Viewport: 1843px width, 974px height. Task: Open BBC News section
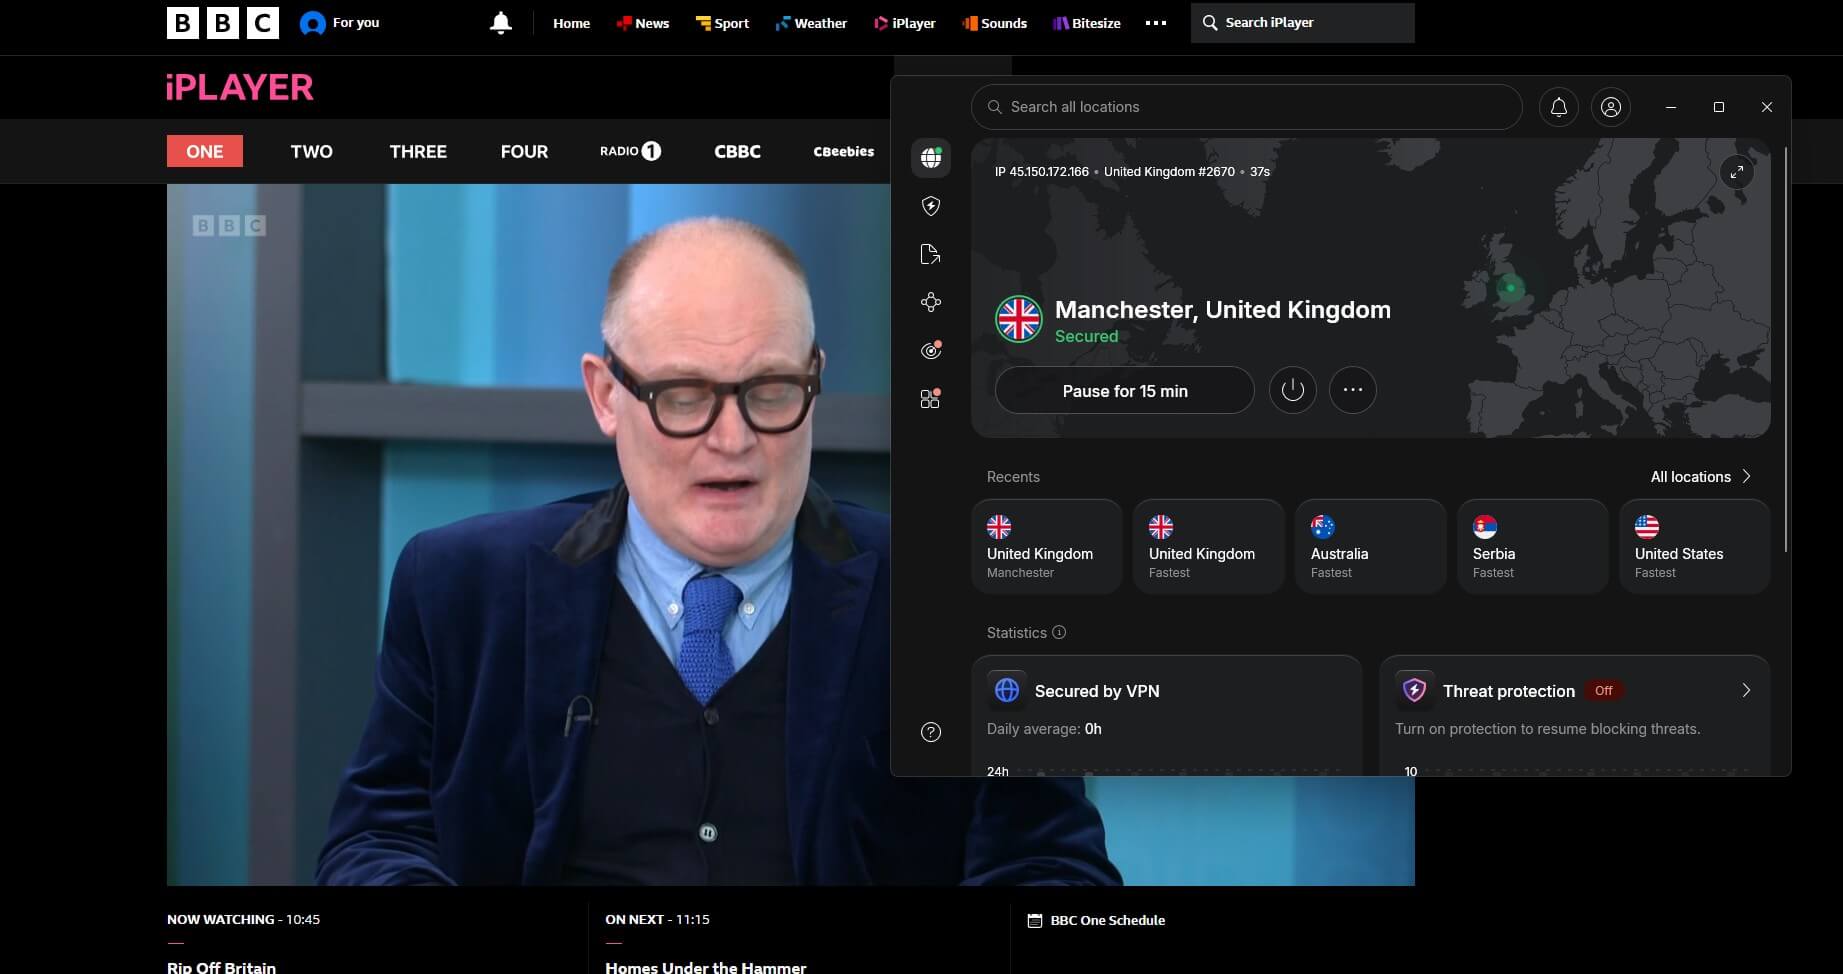tap(643, 23)
